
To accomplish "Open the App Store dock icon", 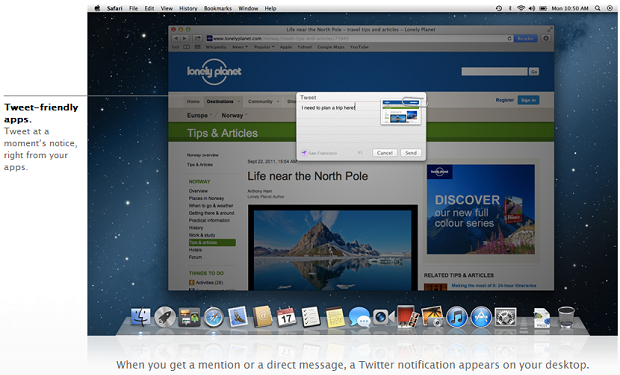I will pyautogui.click(x=481, y=317).
